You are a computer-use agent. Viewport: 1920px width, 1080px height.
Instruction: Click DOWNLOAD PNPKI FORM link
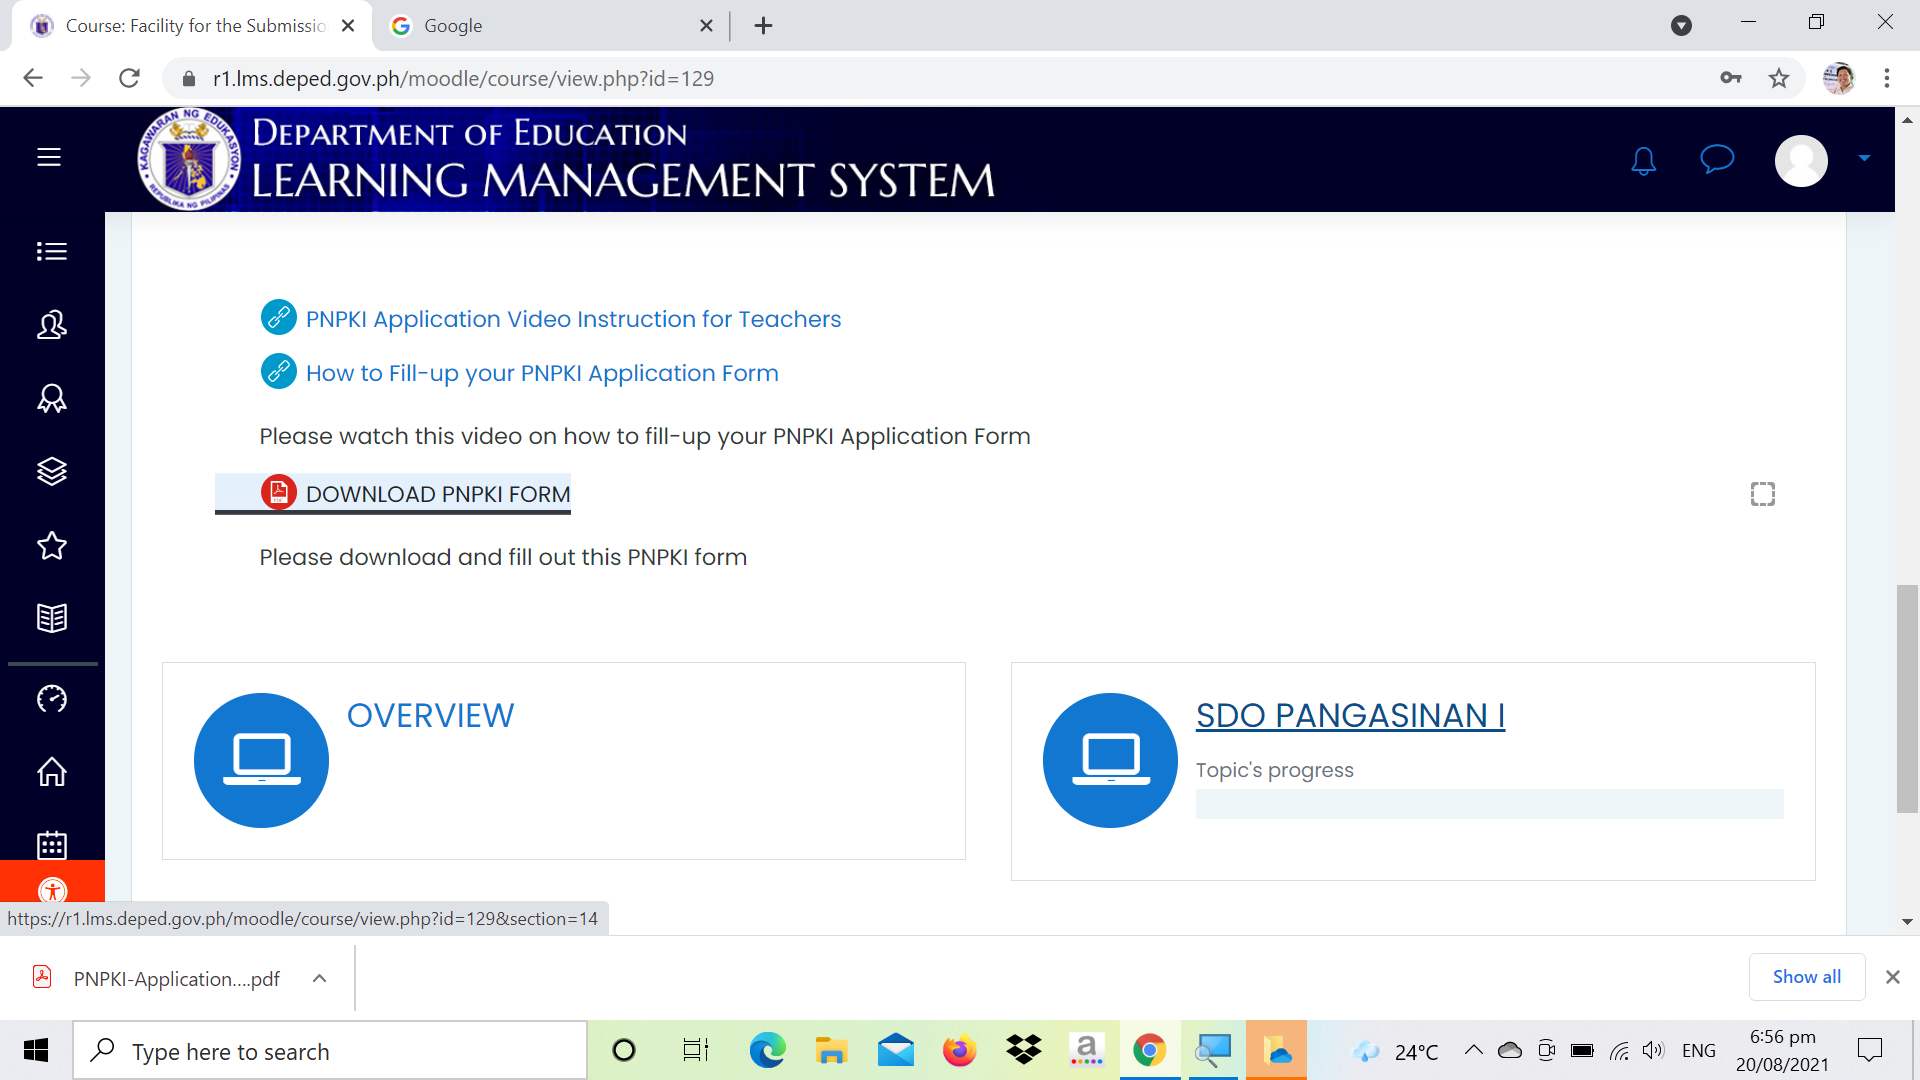coord(438,493)
